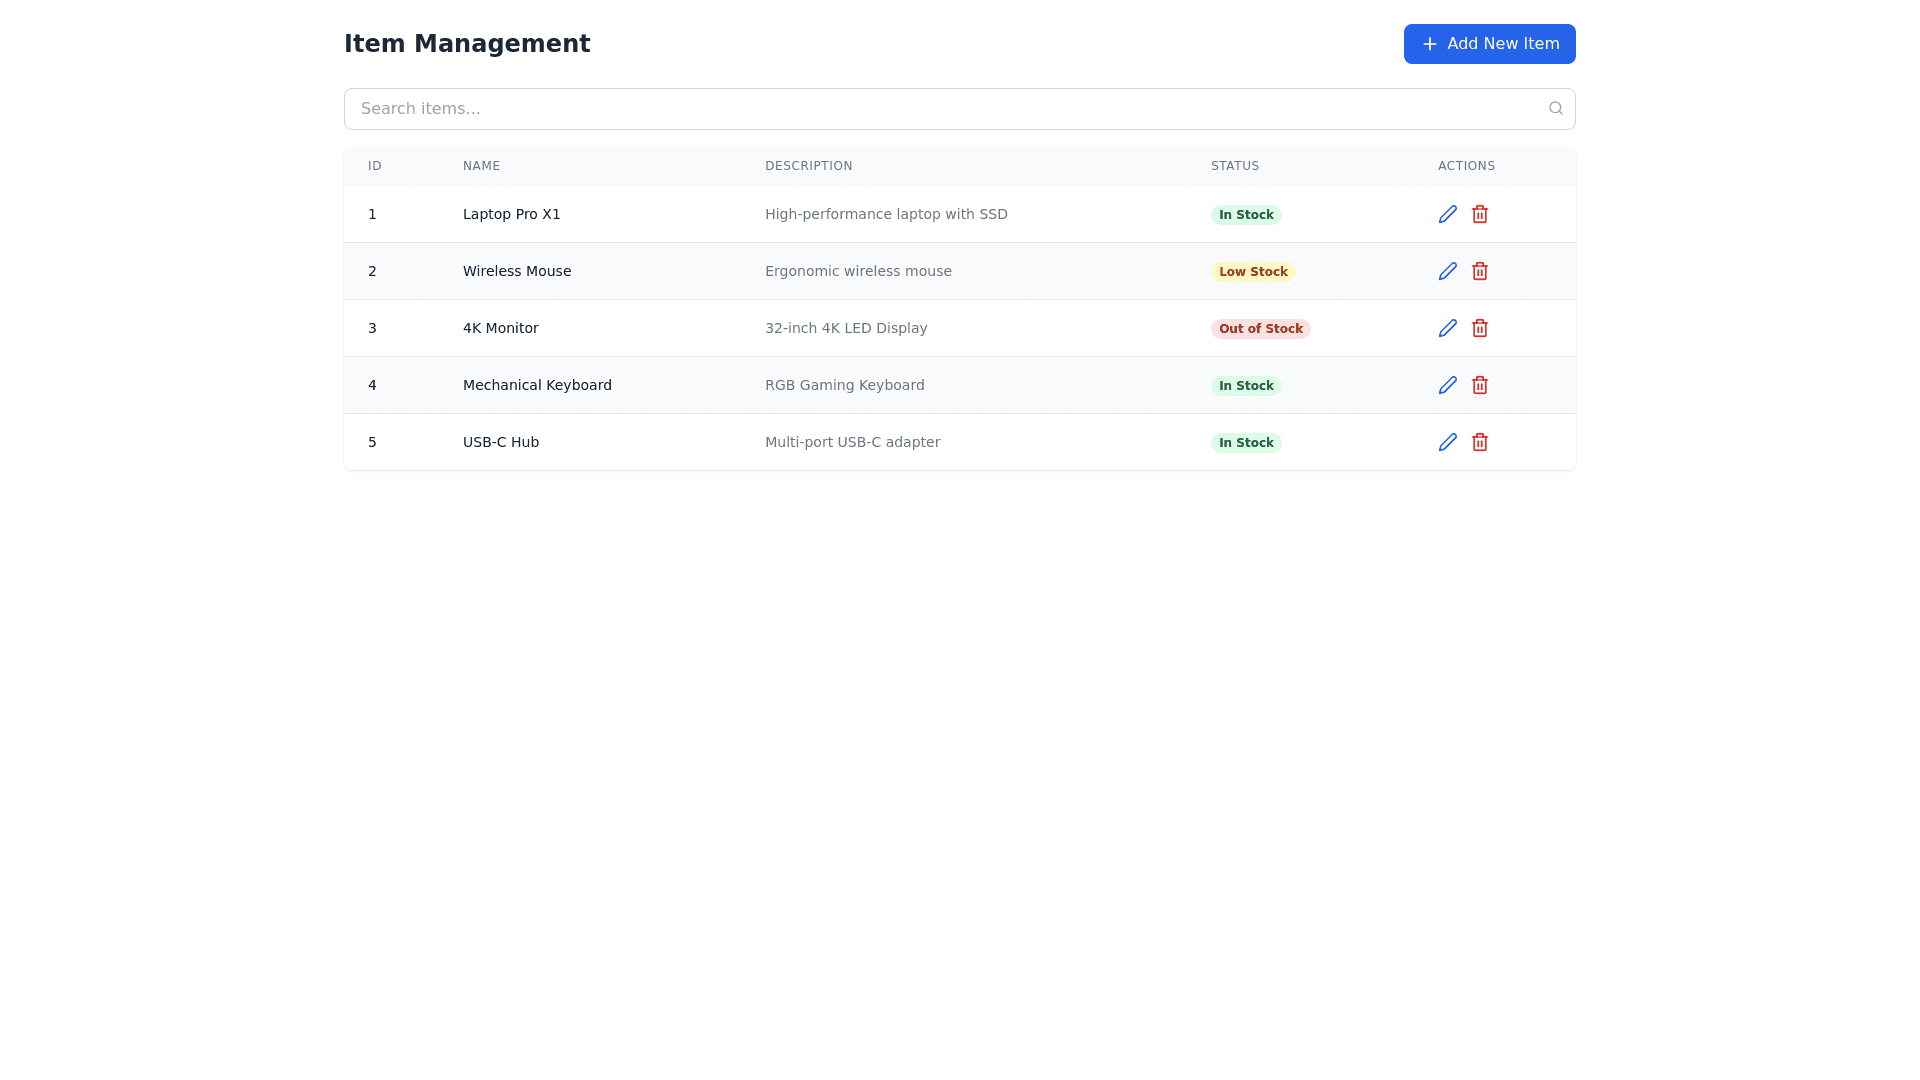Viewport: 1920px width, 1080px height.
Task: Click the ID column header
Action: pos(374,166)
